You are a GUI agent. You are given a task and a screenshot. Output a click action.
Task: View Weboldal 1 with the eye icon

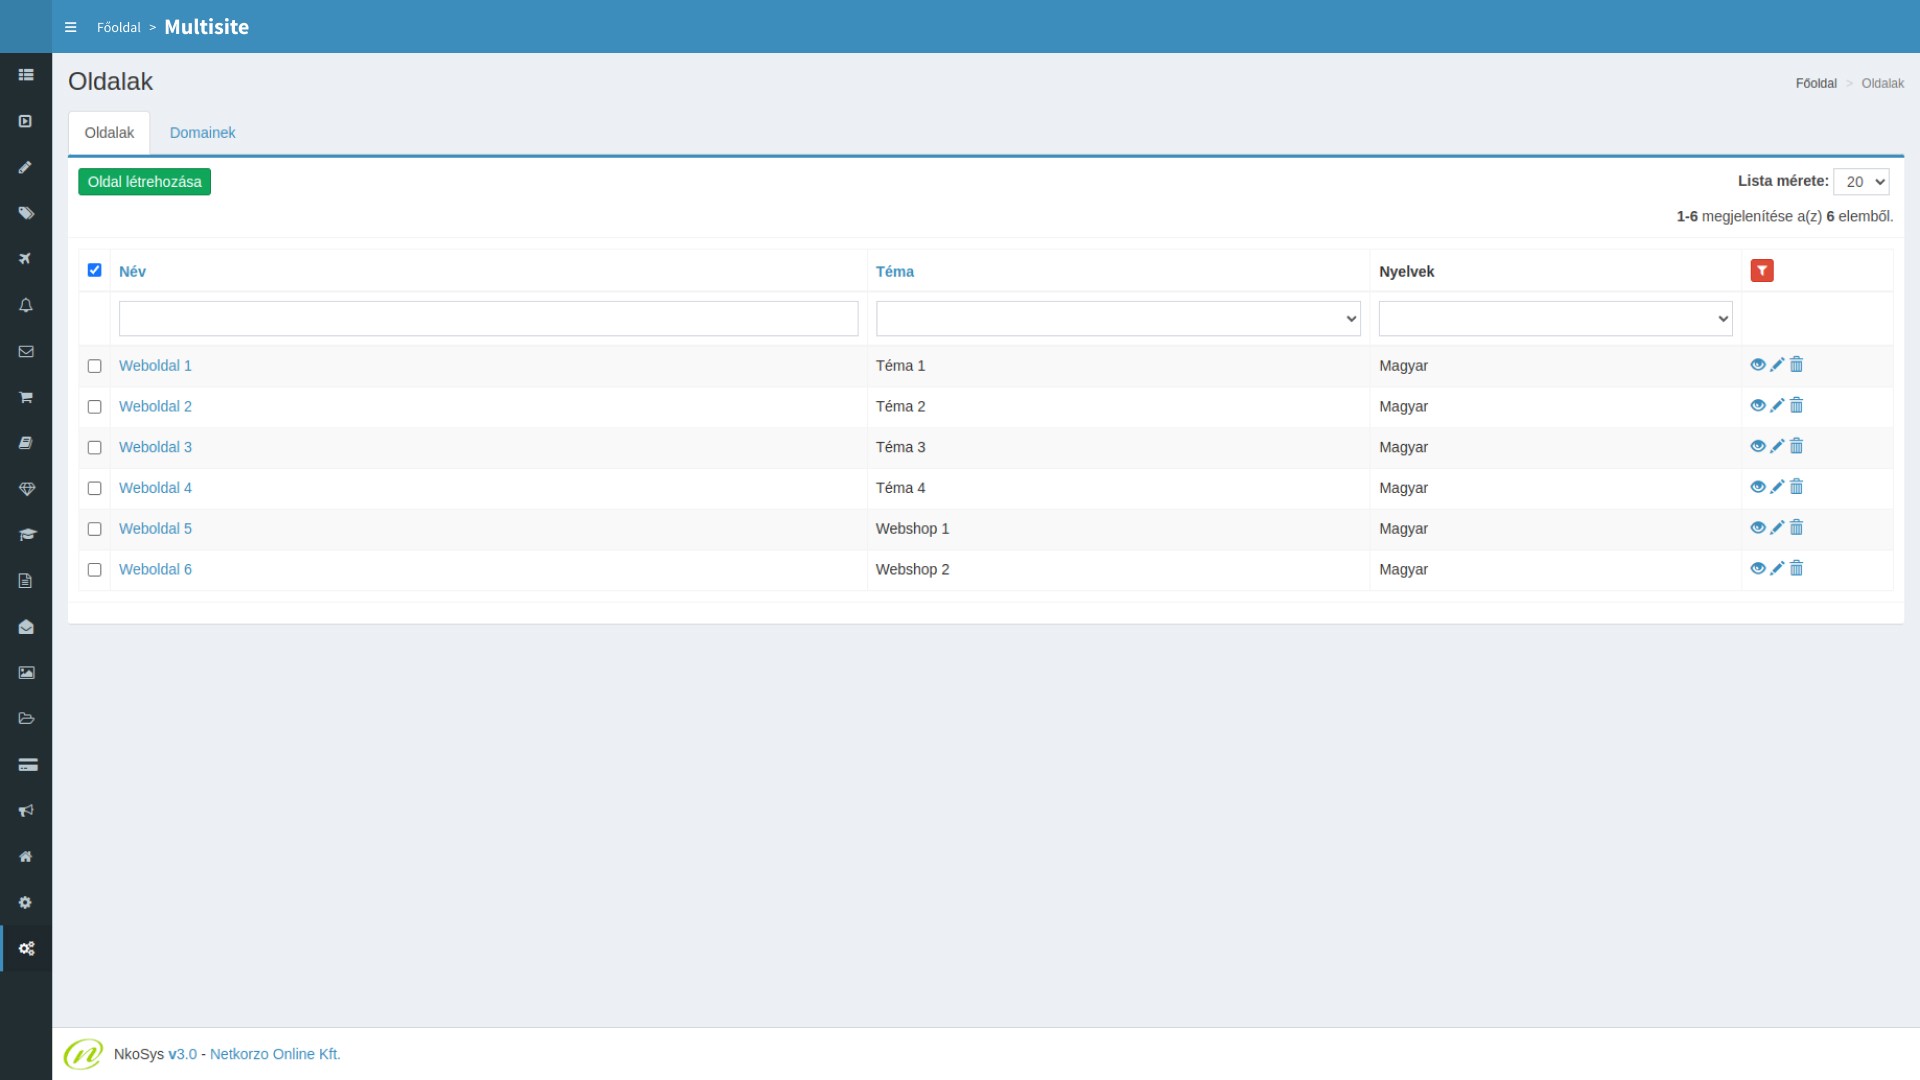(x=1757, y=365)
